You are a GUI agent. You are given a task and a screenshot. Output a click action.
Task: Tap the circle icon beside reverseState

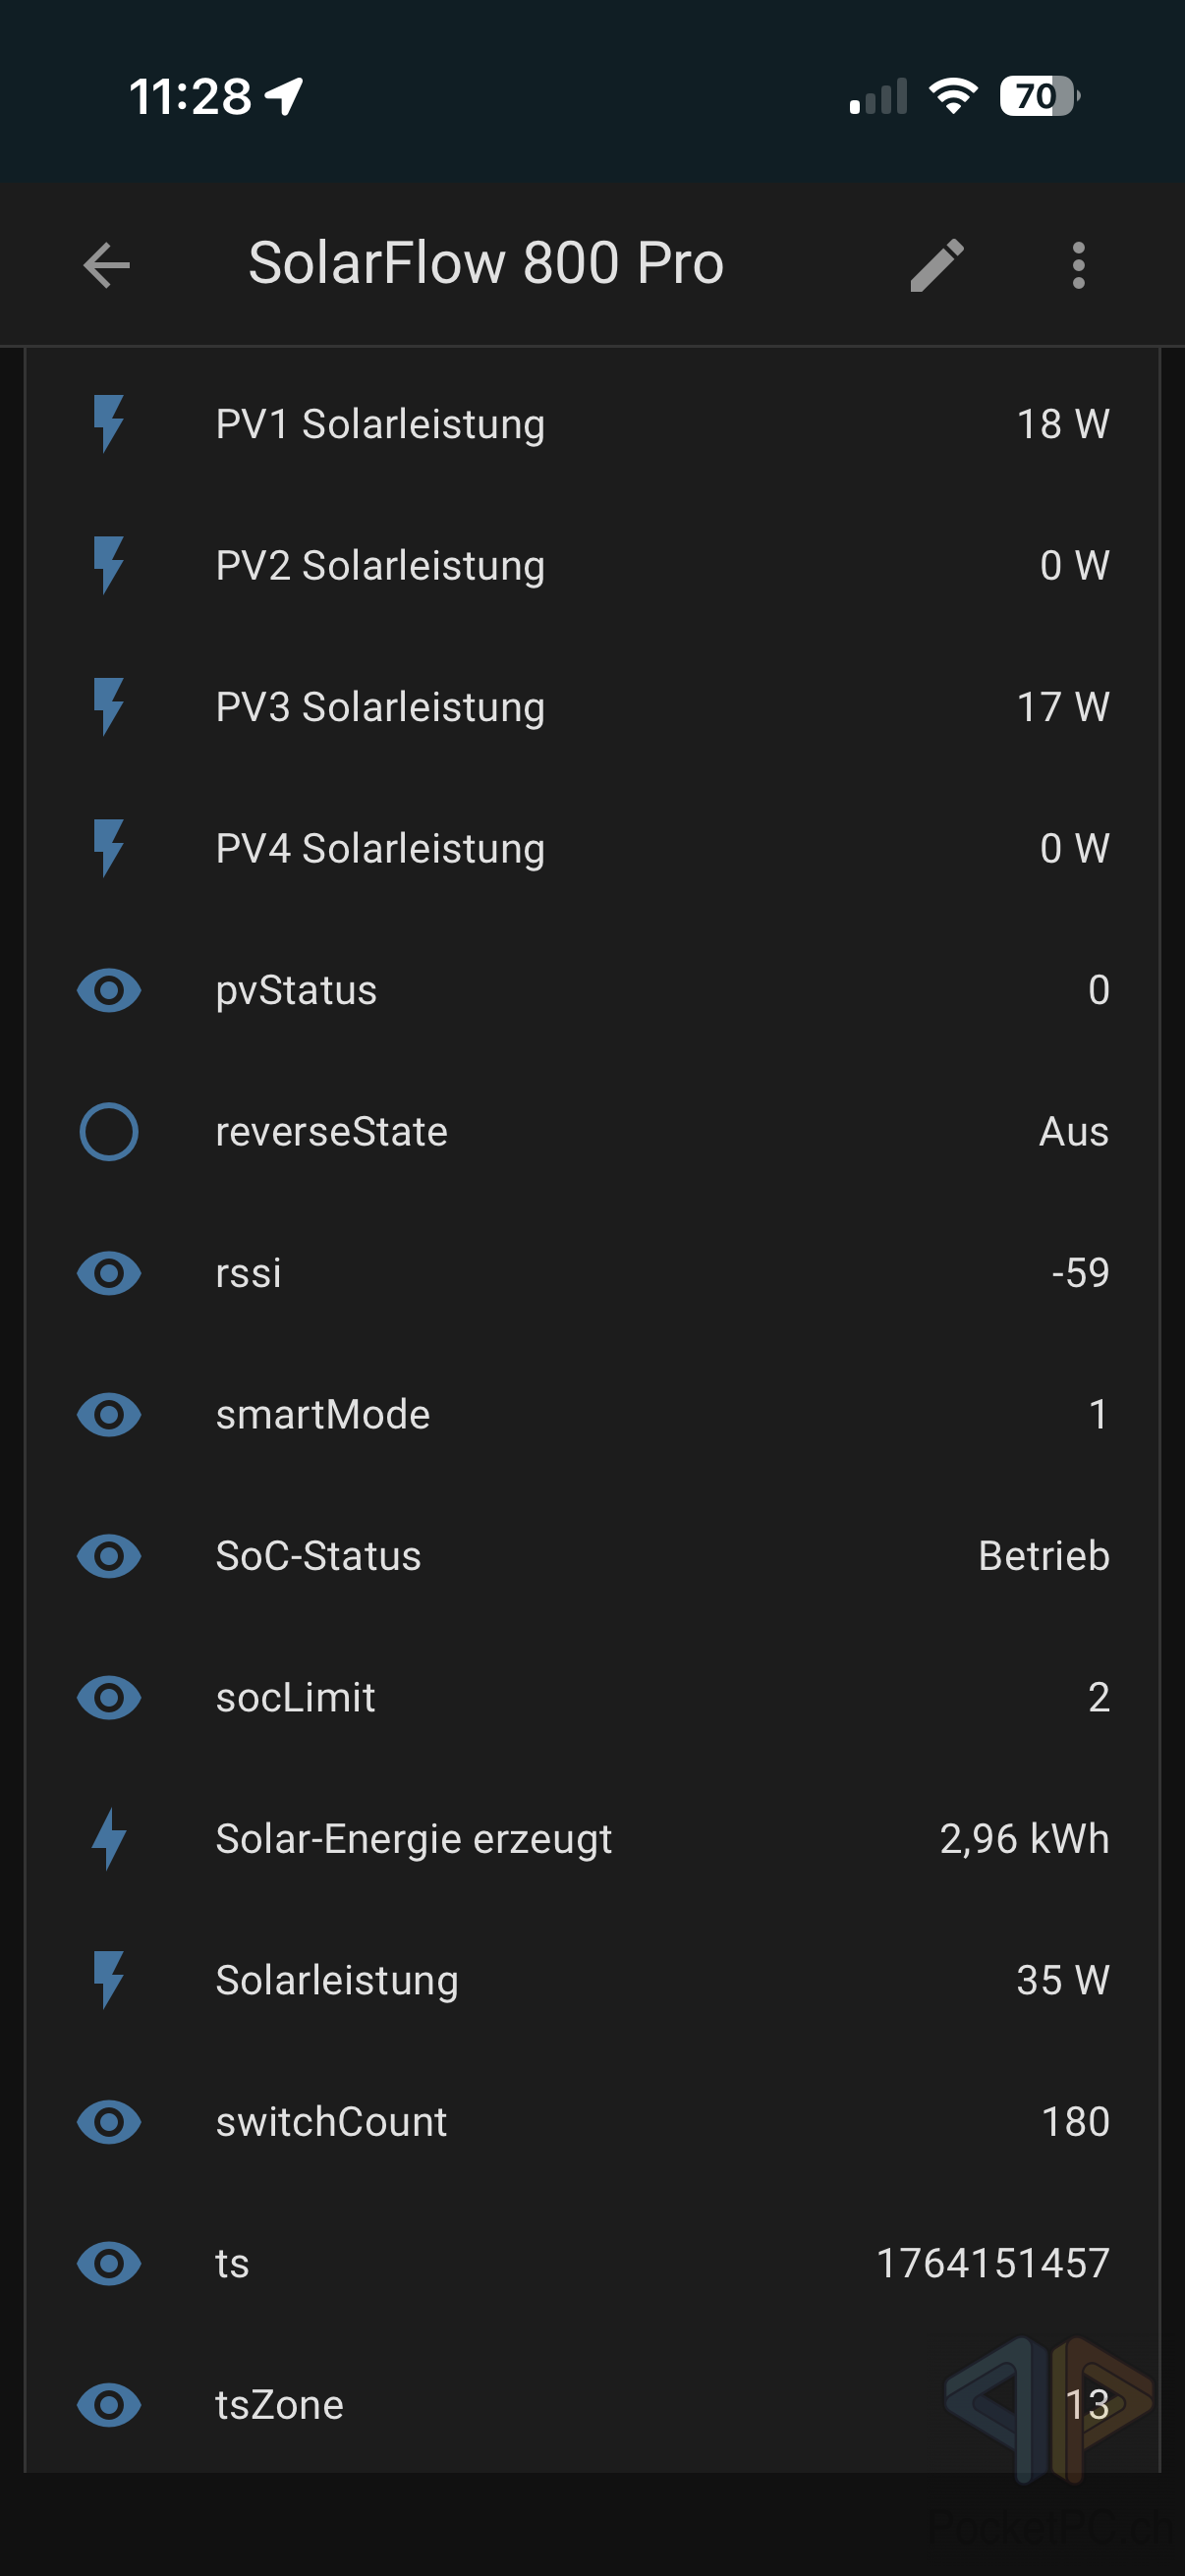(x=109, y=1132)
